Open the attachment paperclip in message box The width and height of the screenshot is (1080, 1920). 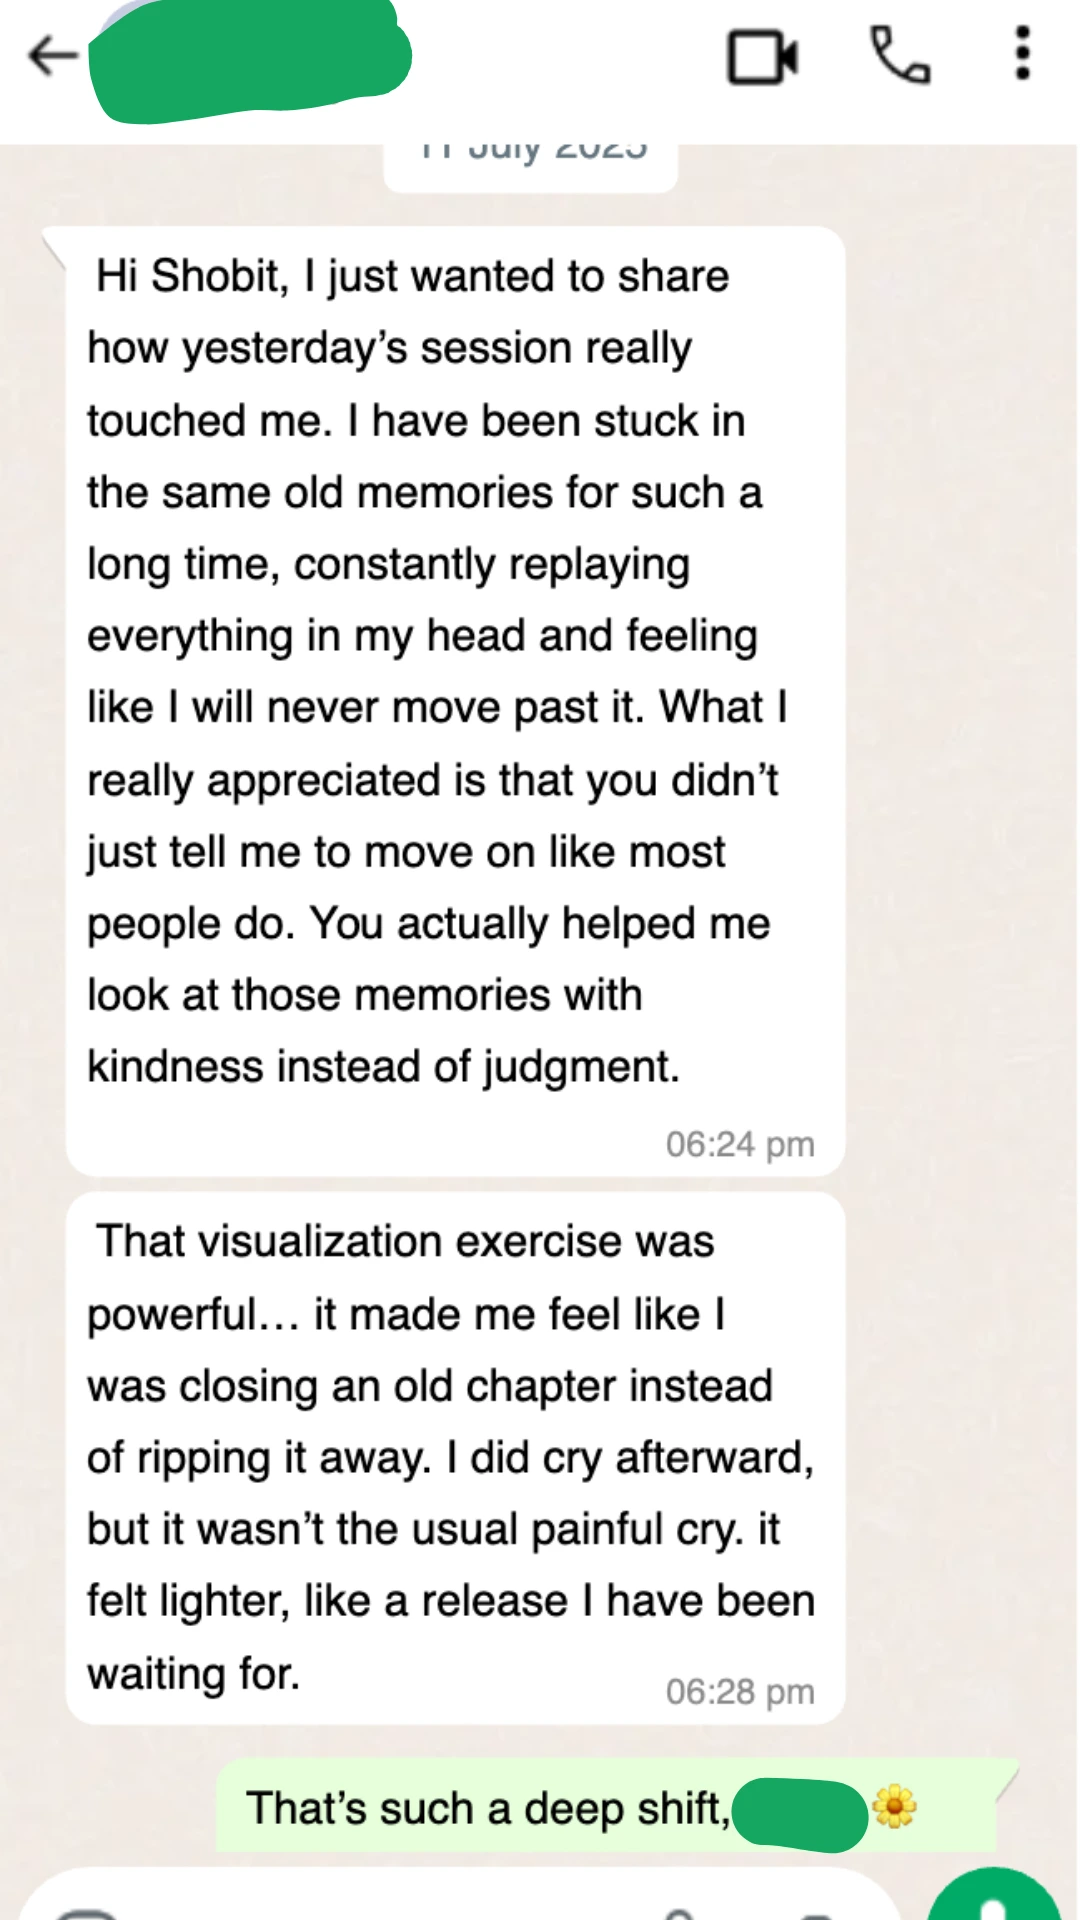click(x=680, y=1912)
